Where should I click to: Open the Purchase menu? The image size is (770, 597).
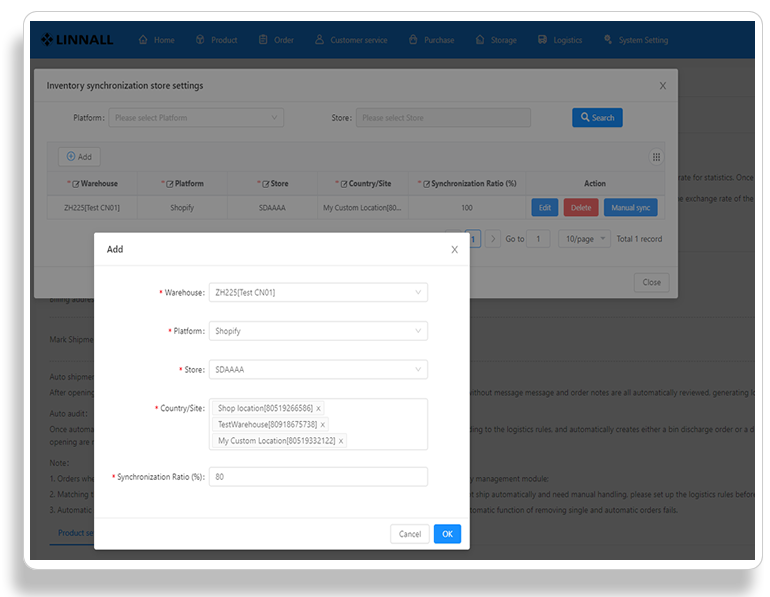[432, 40]
